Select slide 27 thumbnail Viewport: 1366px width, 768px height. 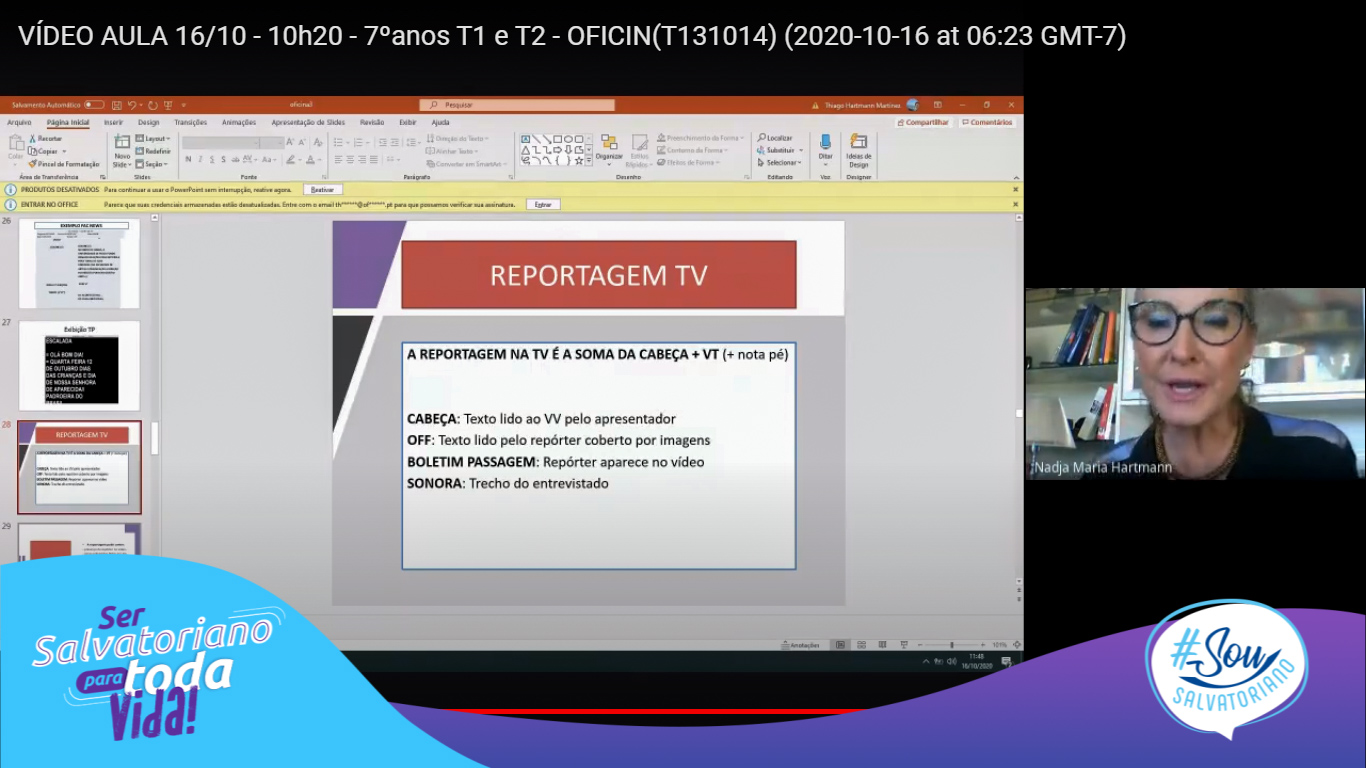coord(79,366)
